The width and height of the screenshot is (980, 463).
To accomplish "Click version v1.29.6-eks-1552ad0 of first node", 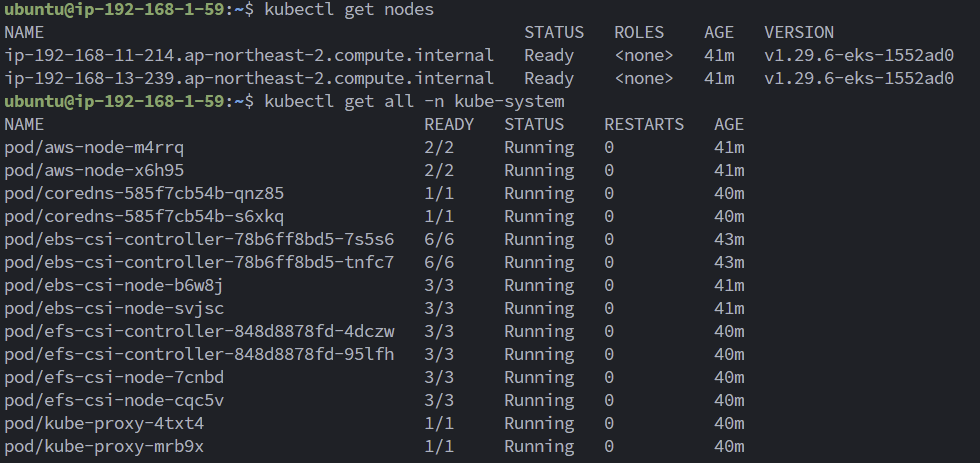I will (x=859, y=55).
